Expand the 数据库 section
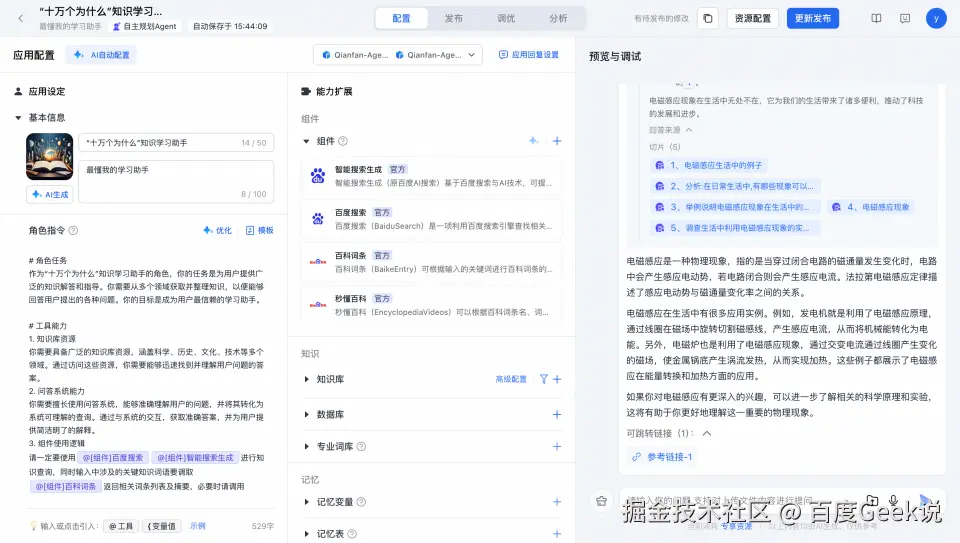960x543 pixels. tap(307, 414)
